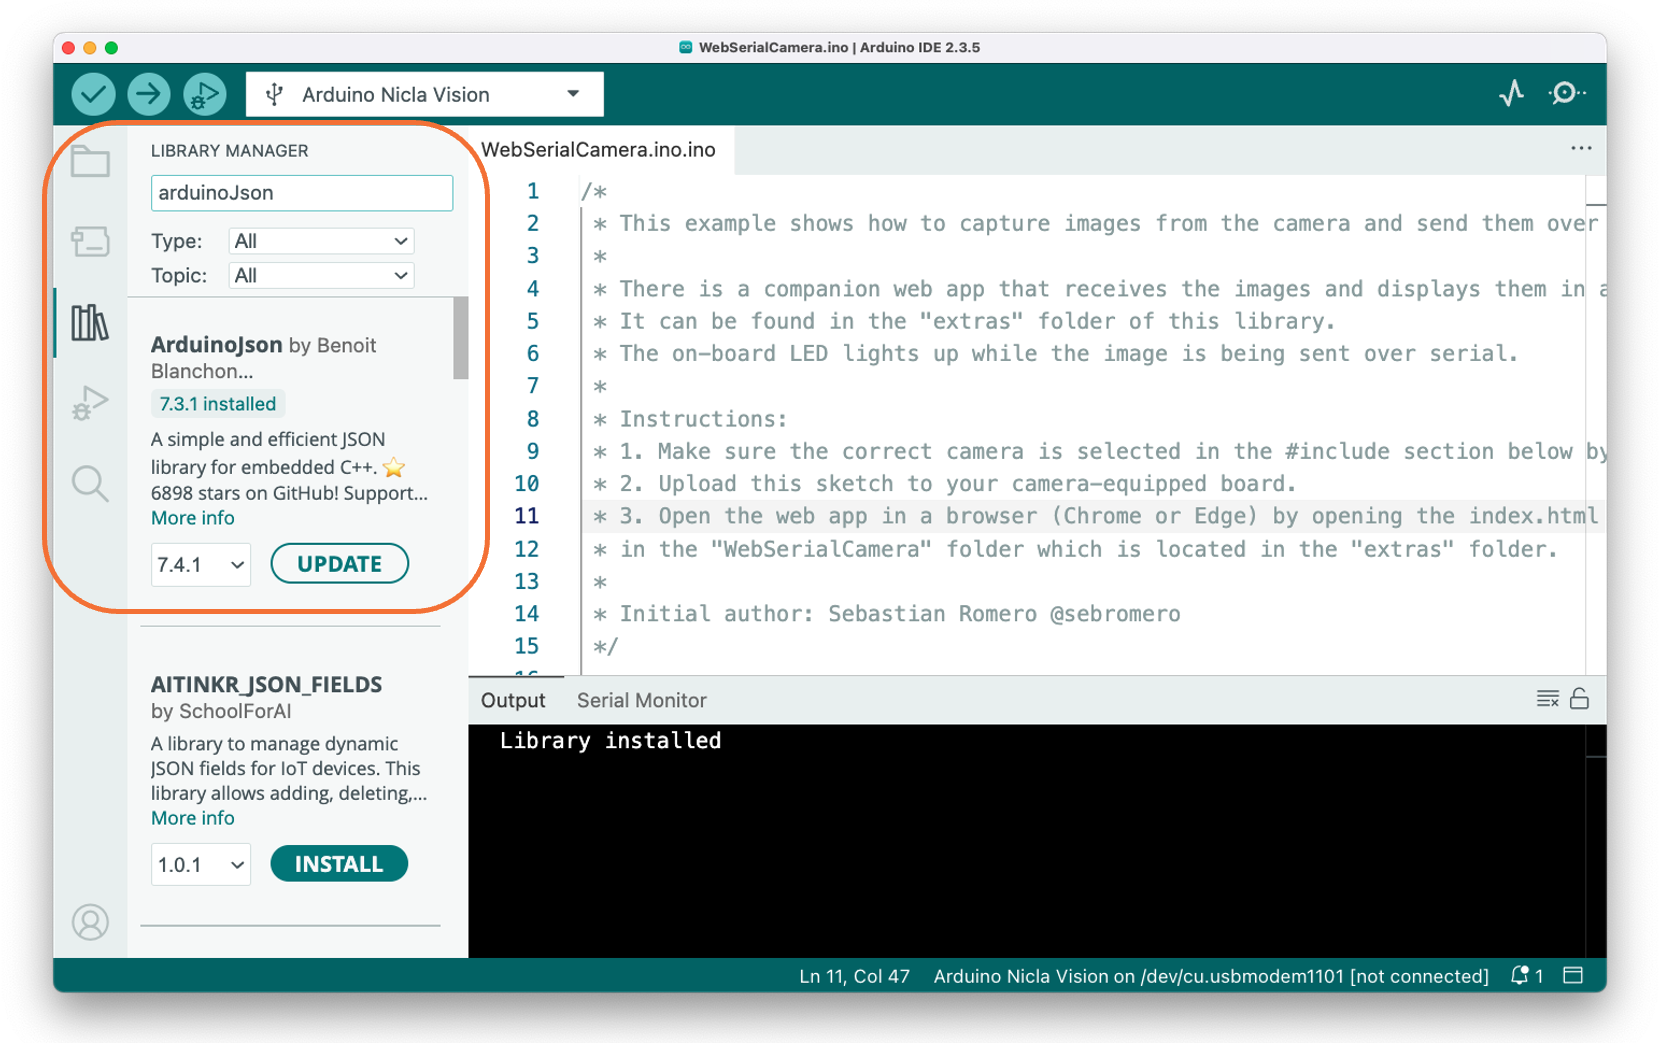The image size is (1664, 1043).
Task: Upload the sketch with the arrow button
Action: (148, 95)
